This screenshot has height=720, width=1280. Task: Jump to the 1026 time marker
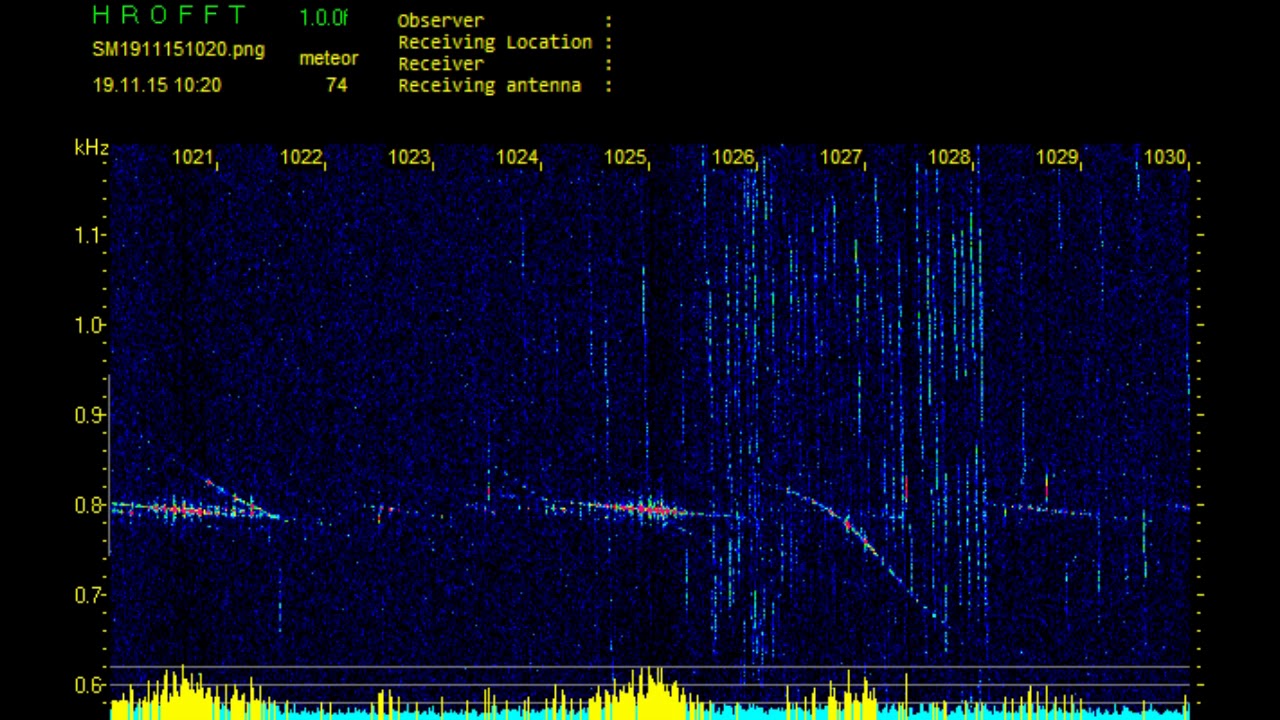(x=733, y=157)
